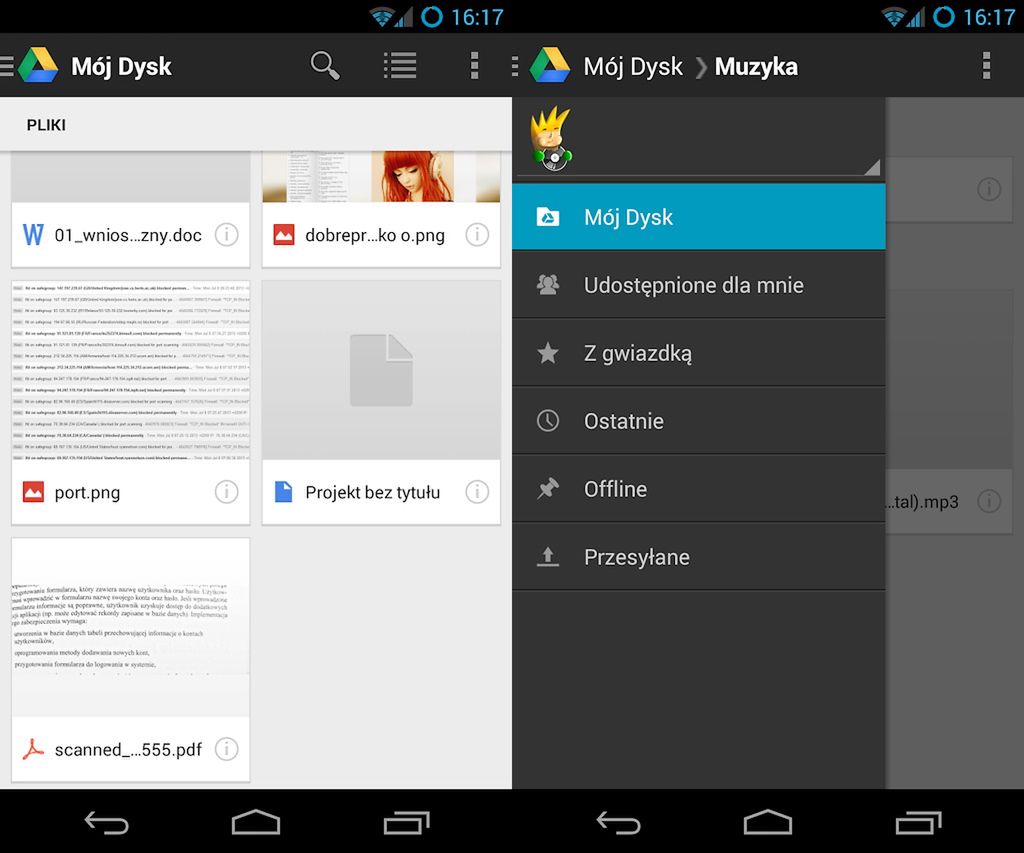Open Ostatnie recent files
The image size is (1024, 853).
point(699,421)
